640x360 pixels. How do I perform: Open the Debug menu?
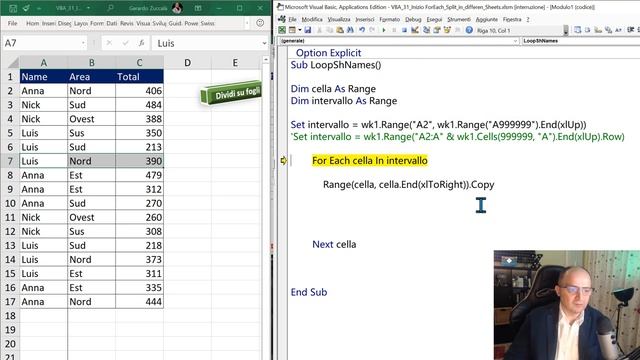[413, 19]
